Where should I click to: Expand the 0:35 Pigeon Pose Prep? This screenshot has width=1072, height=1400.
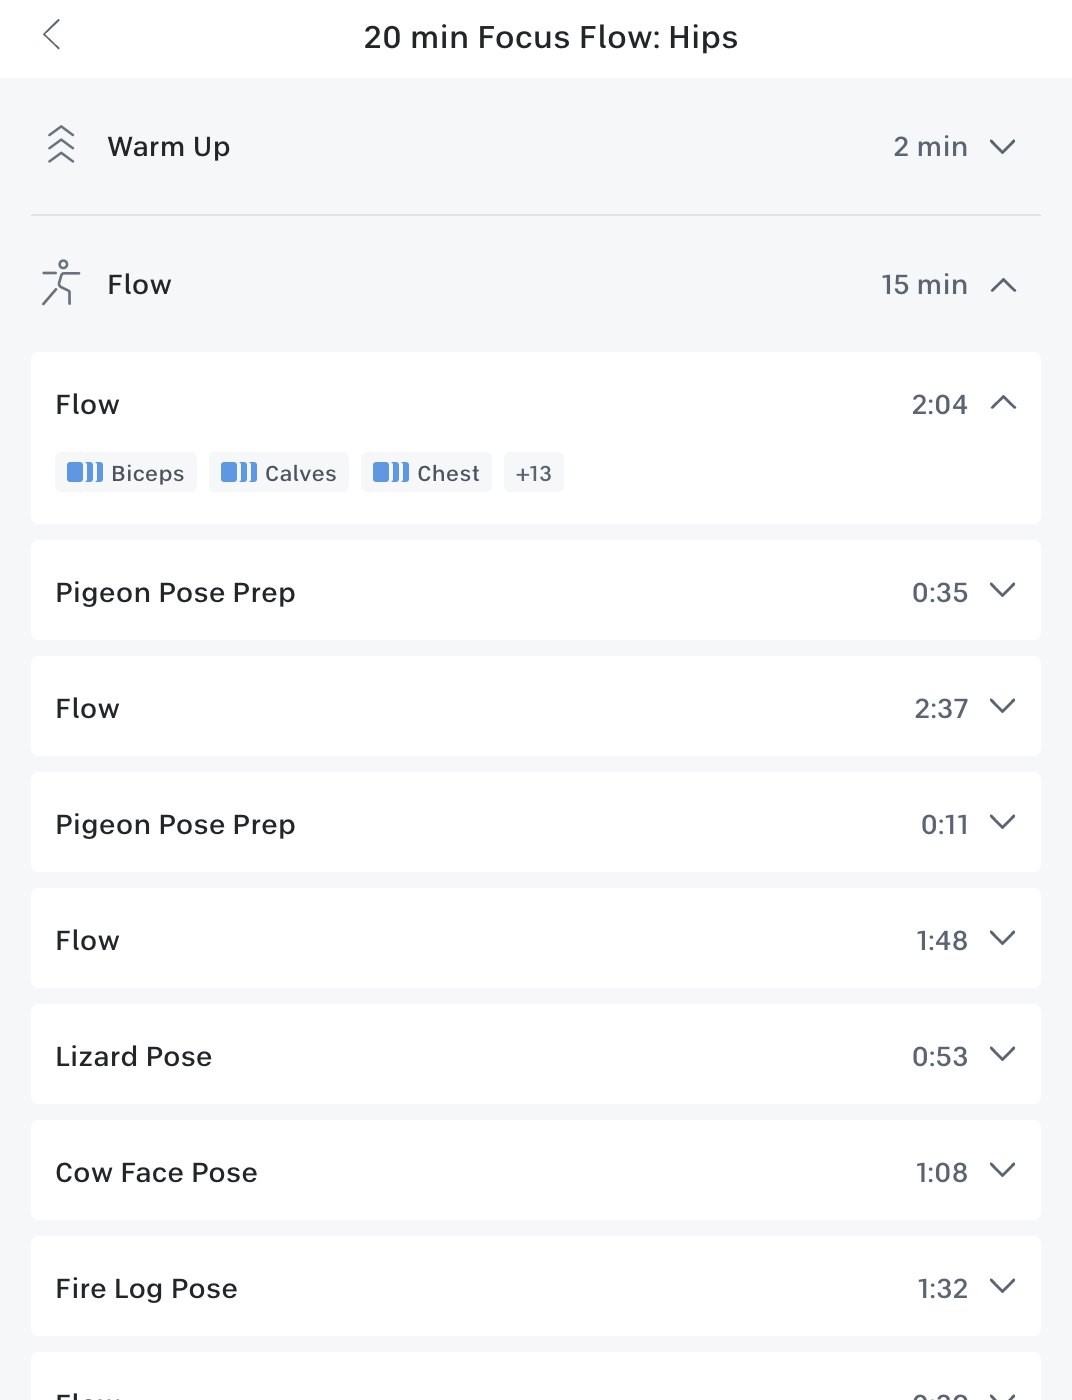1002,590
